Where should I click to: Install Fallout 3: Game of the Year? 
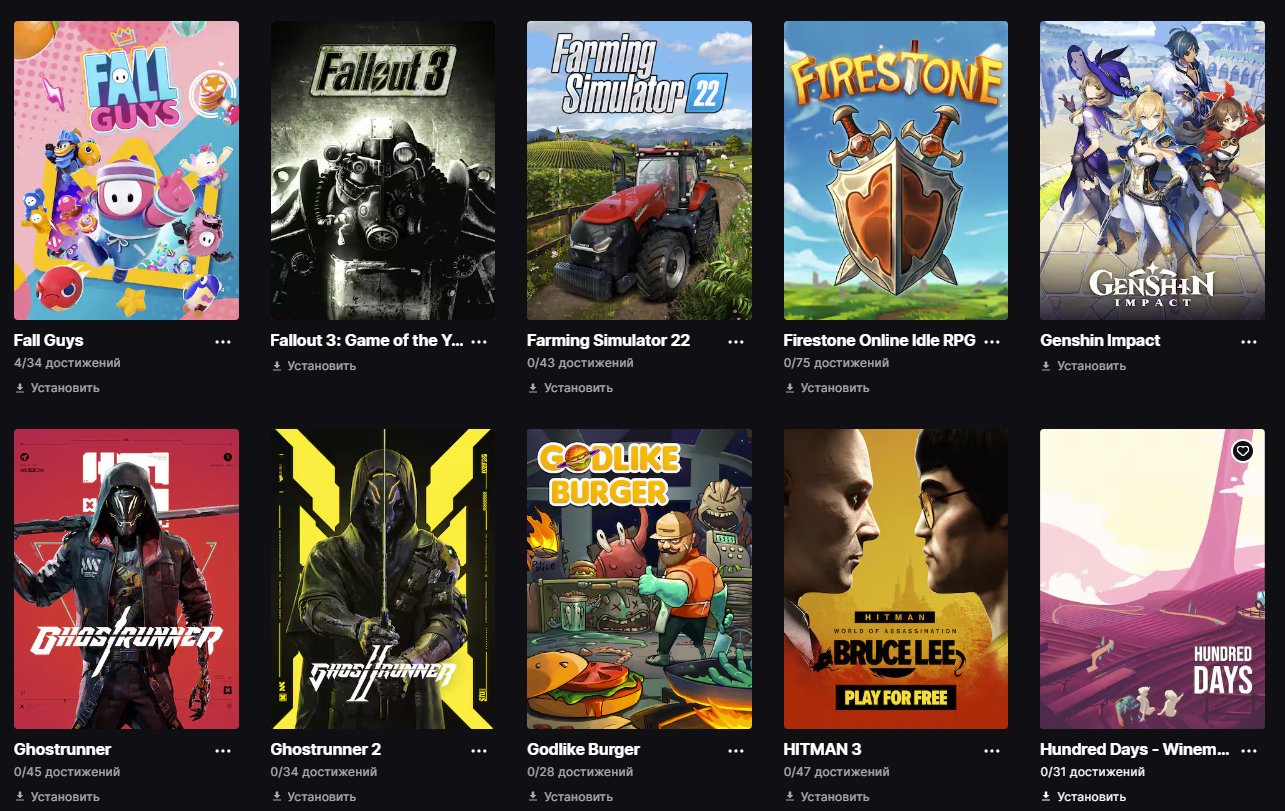click(x=313, y=366)
